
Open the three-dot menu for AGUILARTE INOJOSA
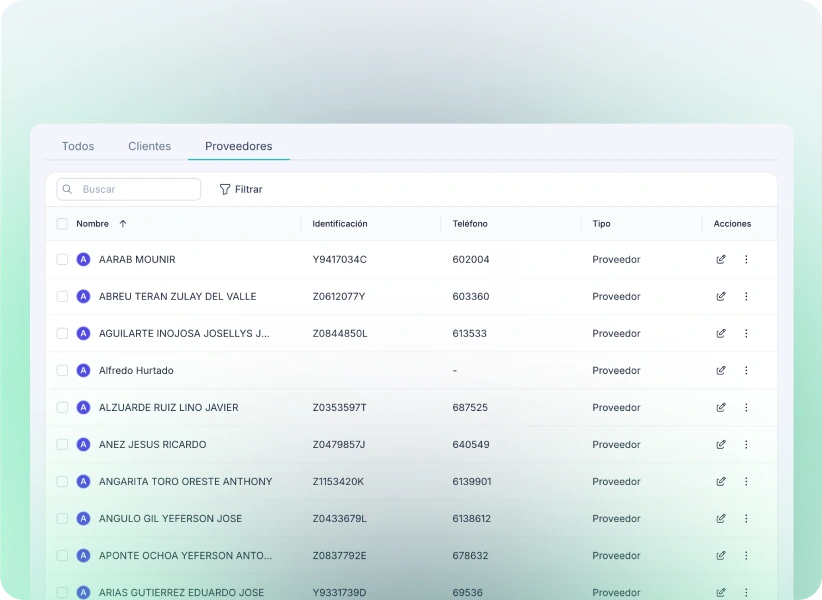coord(746,334)
